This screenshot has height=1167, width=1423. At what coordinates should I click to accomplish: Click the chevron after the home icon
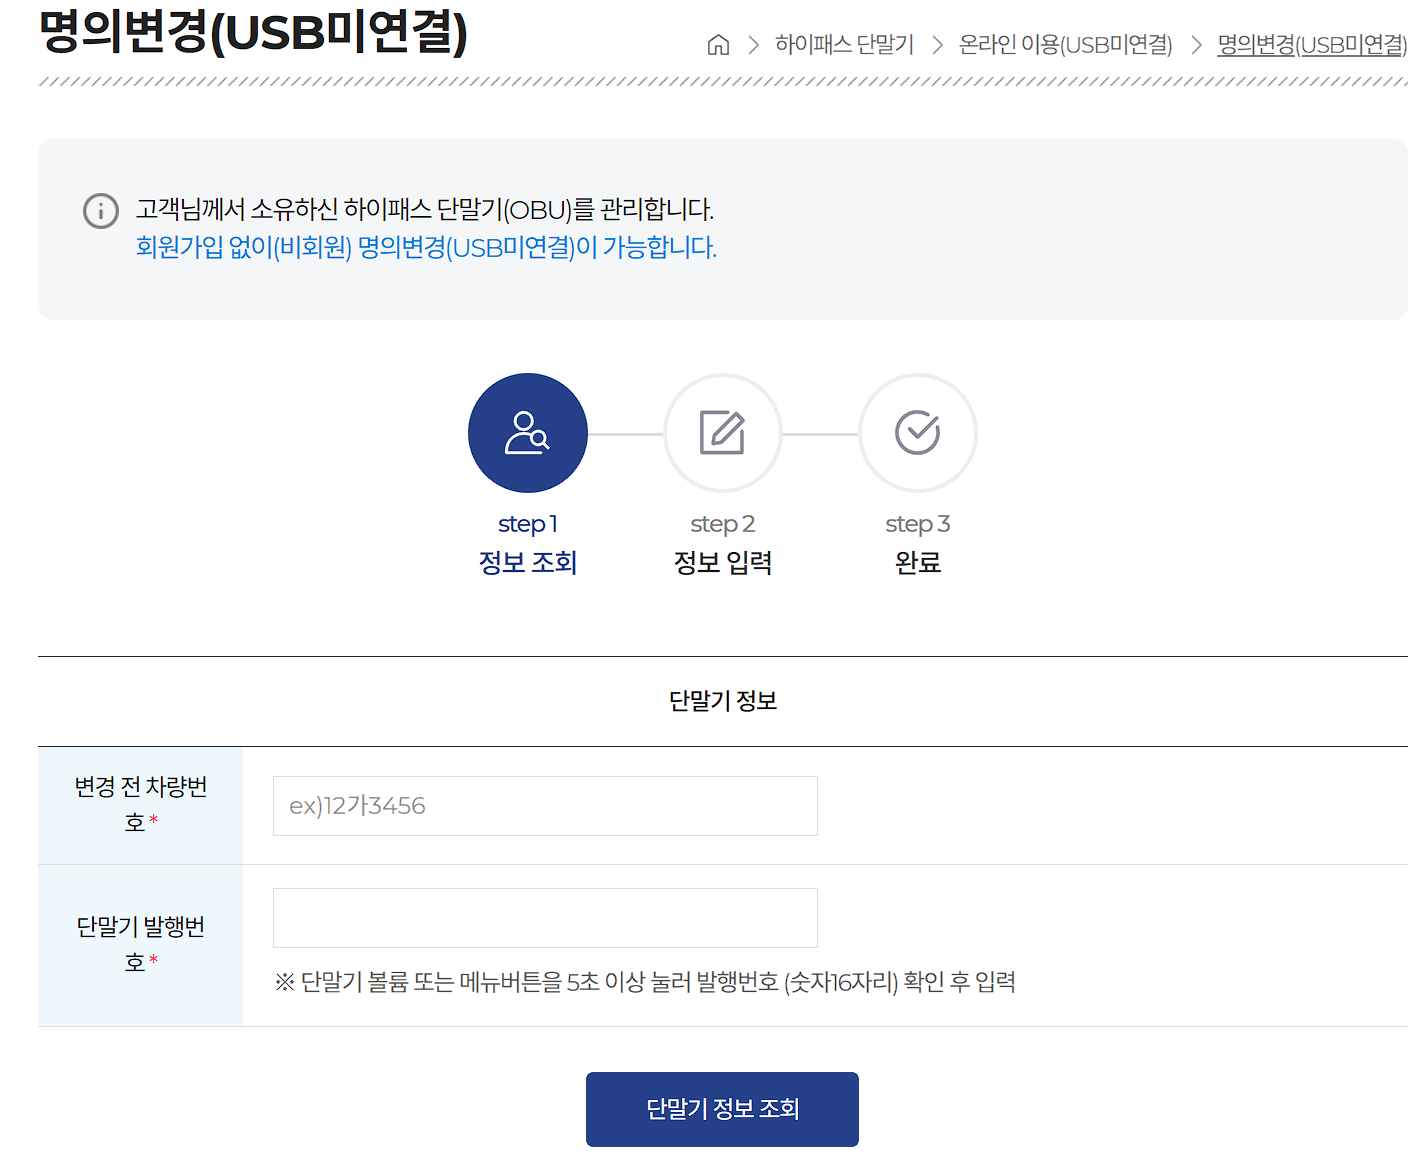point(753,44)
